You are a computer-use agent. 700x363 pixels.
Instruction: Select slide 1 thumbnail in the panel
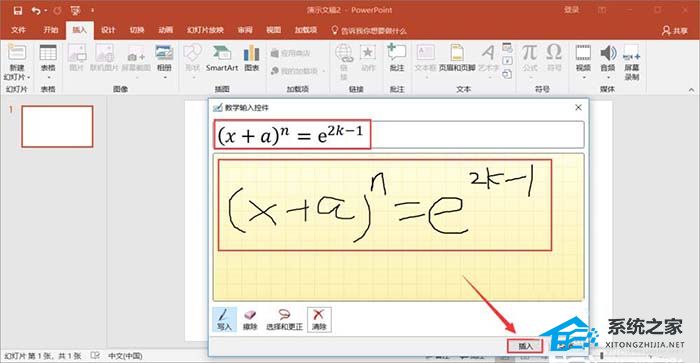click(57, 126)
